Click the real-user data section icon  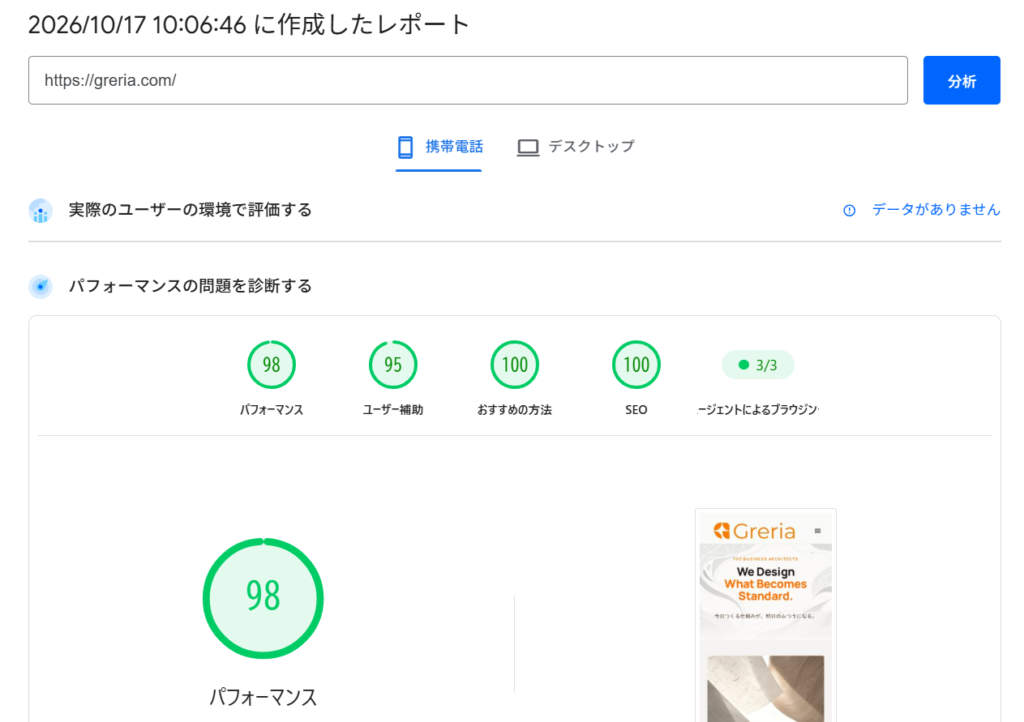(x=40, y=210)
